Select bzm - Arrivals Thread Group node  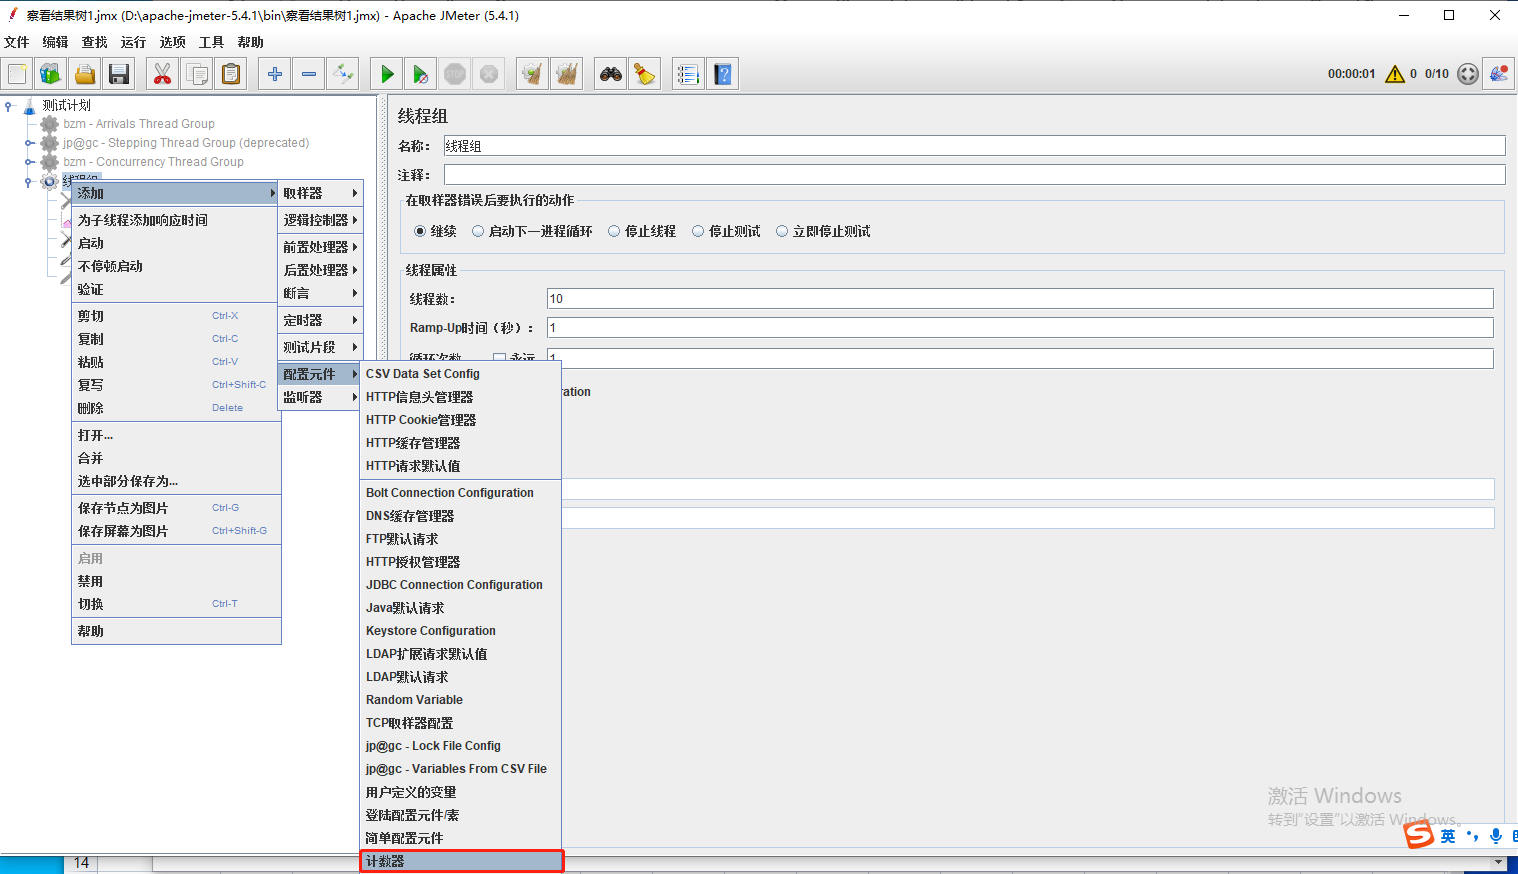click(138, 124)
